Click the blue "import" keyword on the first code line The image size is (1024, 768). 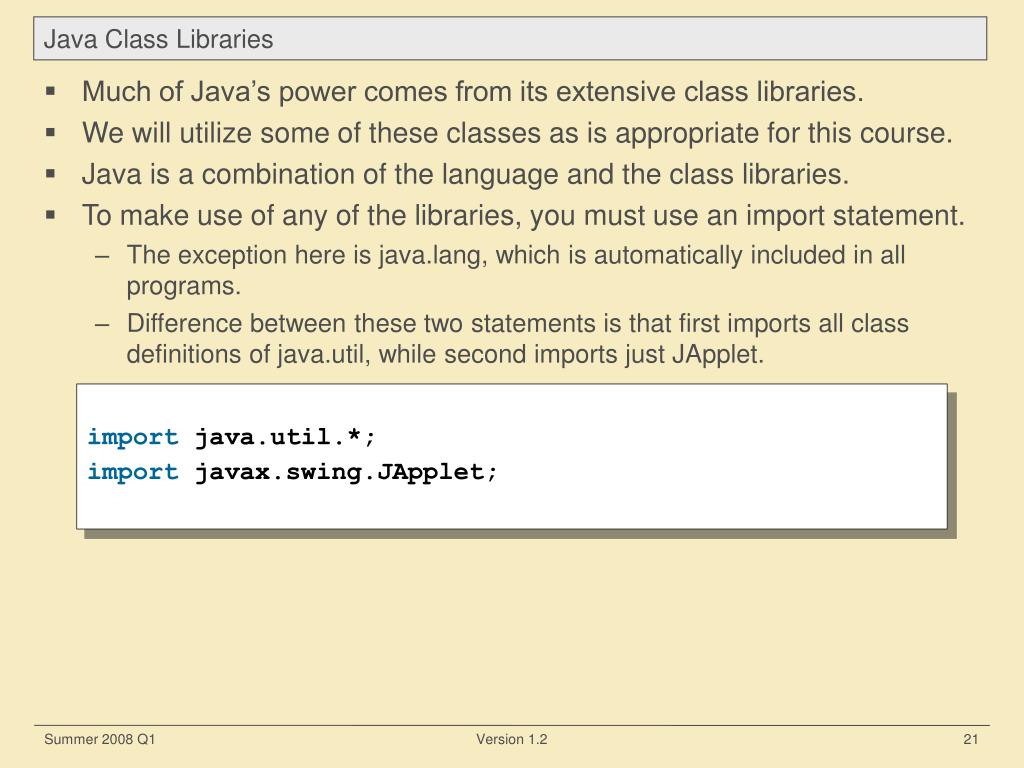[x=133, y=438]
